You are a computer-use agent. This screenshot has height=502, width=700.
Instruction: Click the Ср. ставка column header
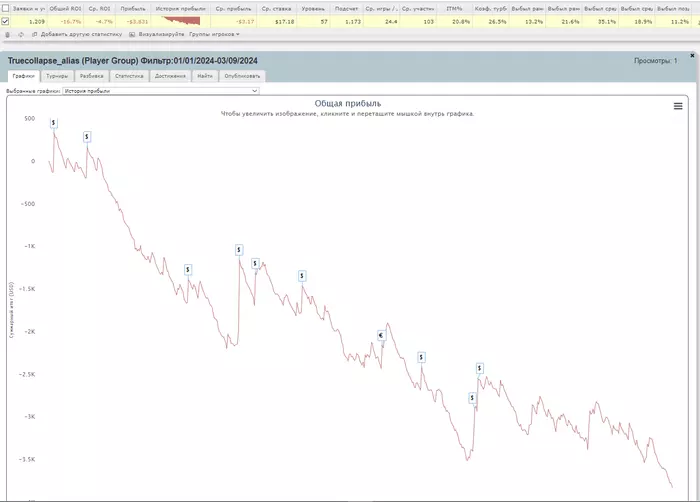tap(276, 8)
